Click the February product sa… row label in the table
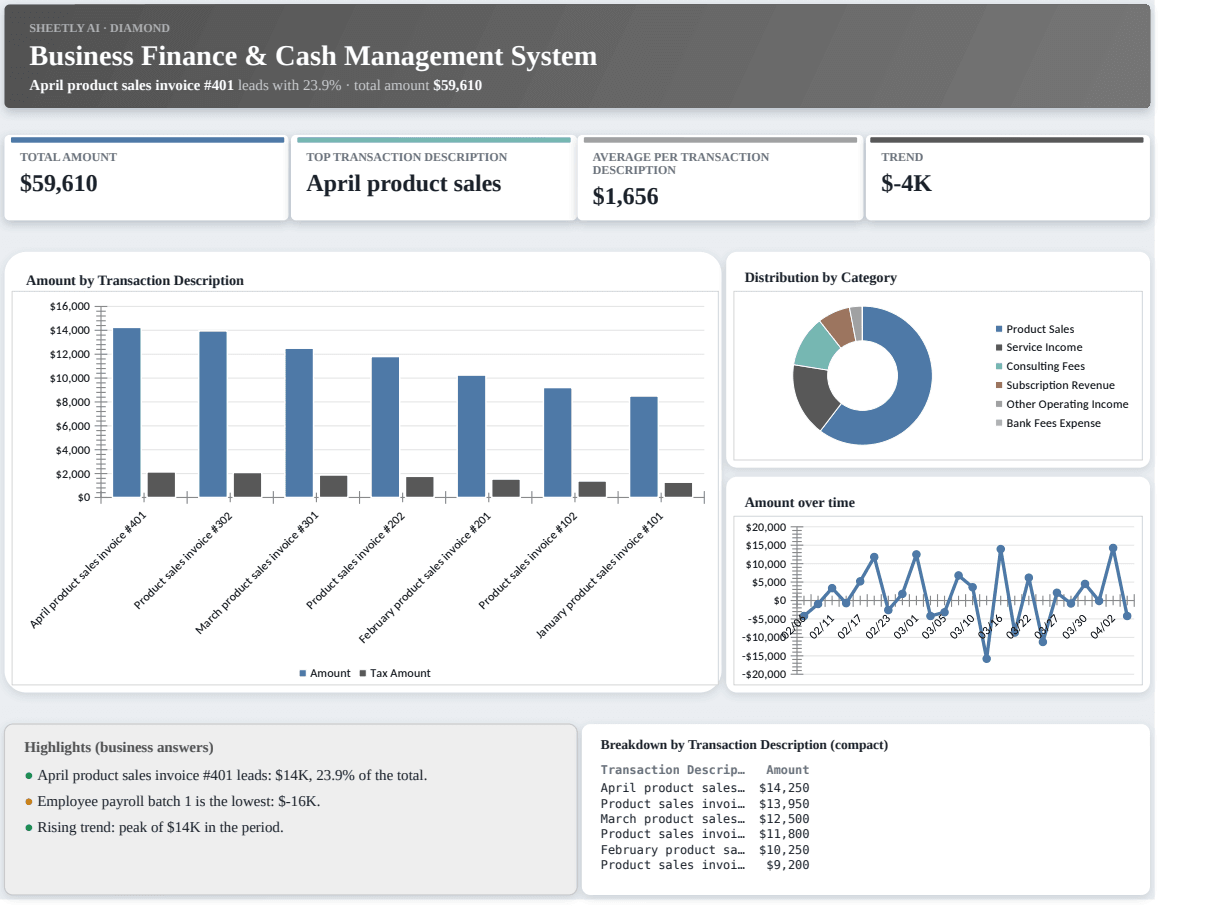 [x=673, y=850]
